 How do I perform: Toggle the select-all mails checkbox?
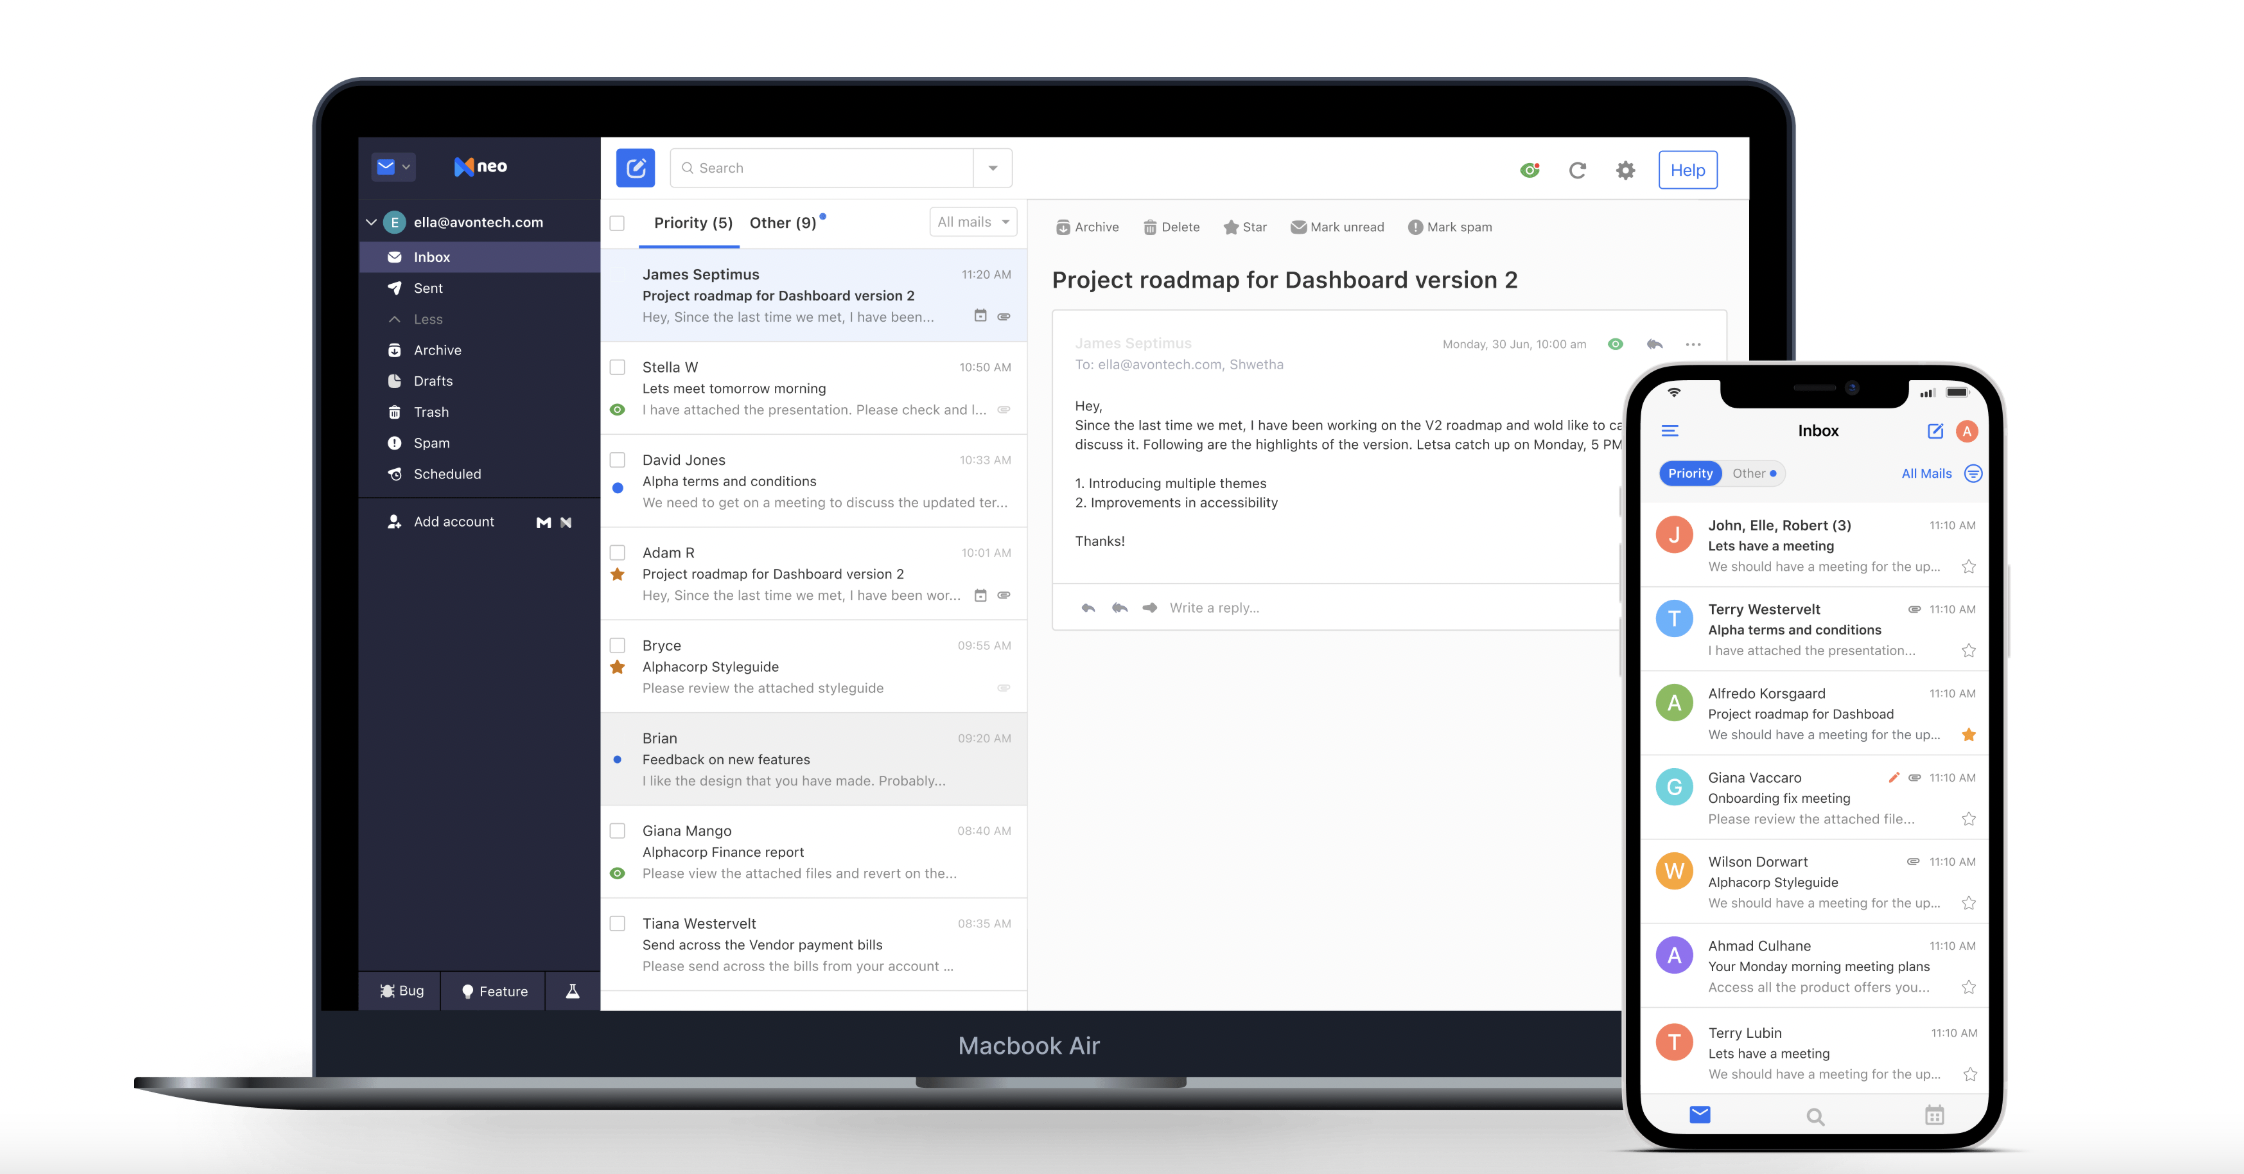(618, 223)
